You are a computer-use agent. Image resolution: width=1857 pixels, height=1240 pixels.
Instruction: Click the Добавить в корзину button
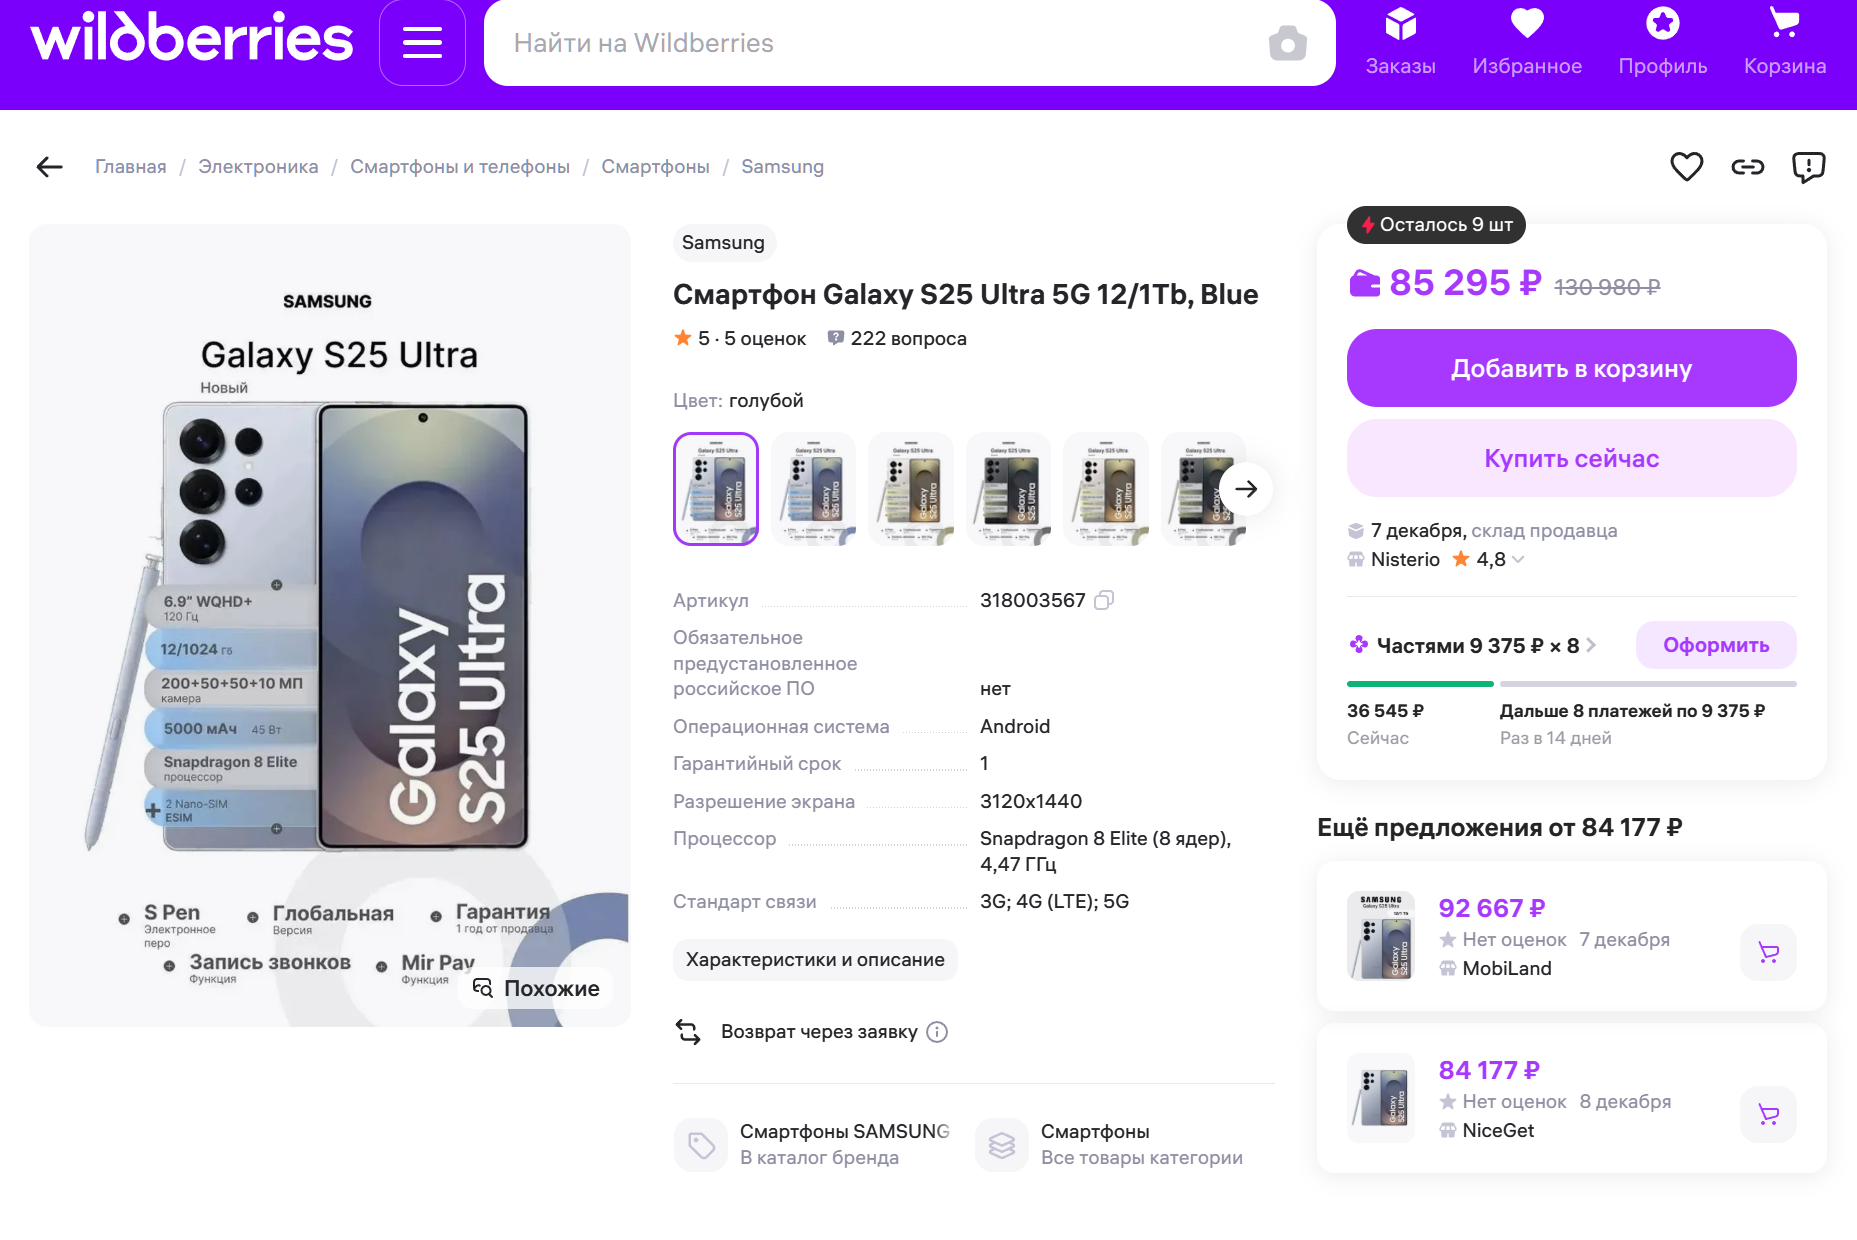(1571, 368)
